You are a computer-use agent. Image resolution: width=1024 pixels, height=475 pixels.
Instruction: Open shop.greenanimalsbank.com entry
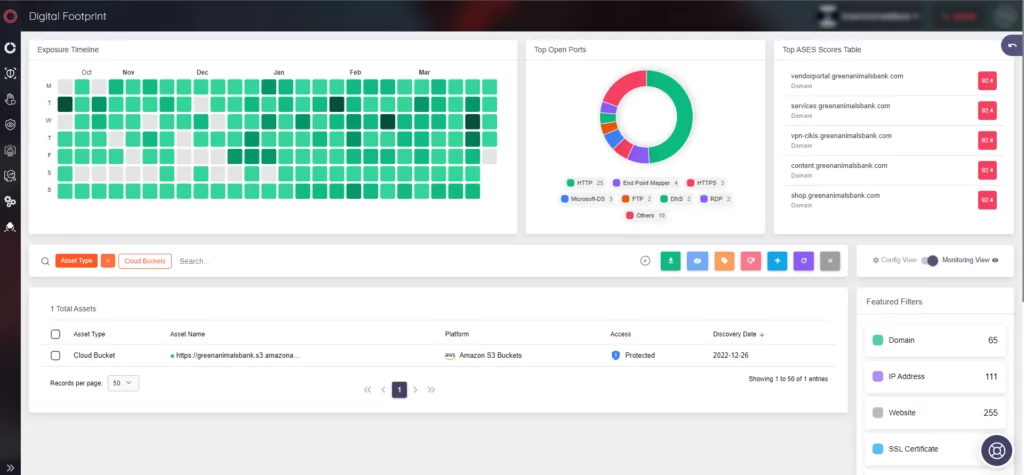tap(835, 195)
